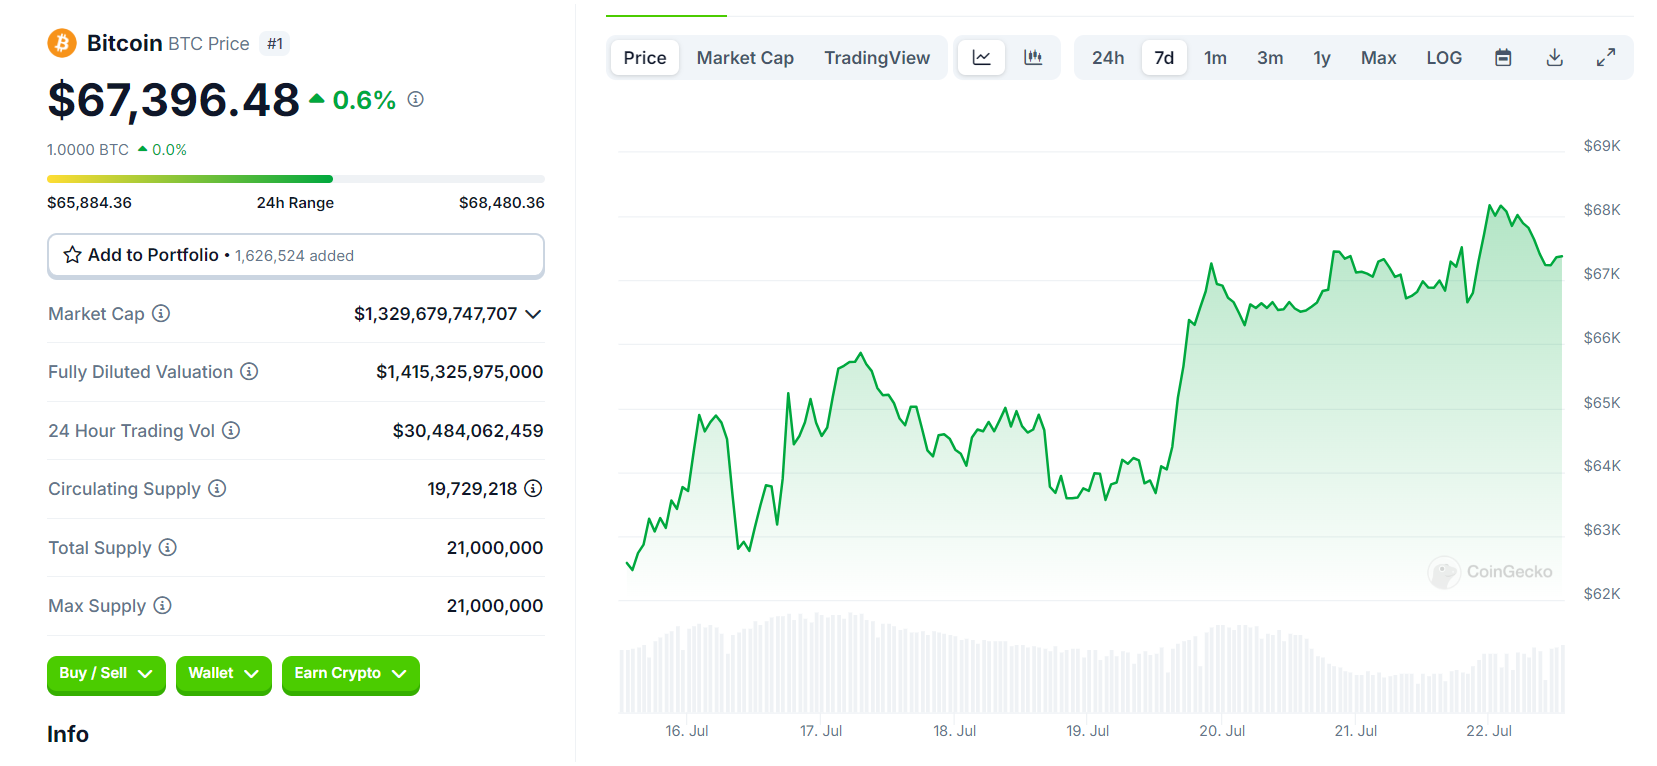Open Circulating Supply label info icon
The image size is (1657, 766).
217,488
